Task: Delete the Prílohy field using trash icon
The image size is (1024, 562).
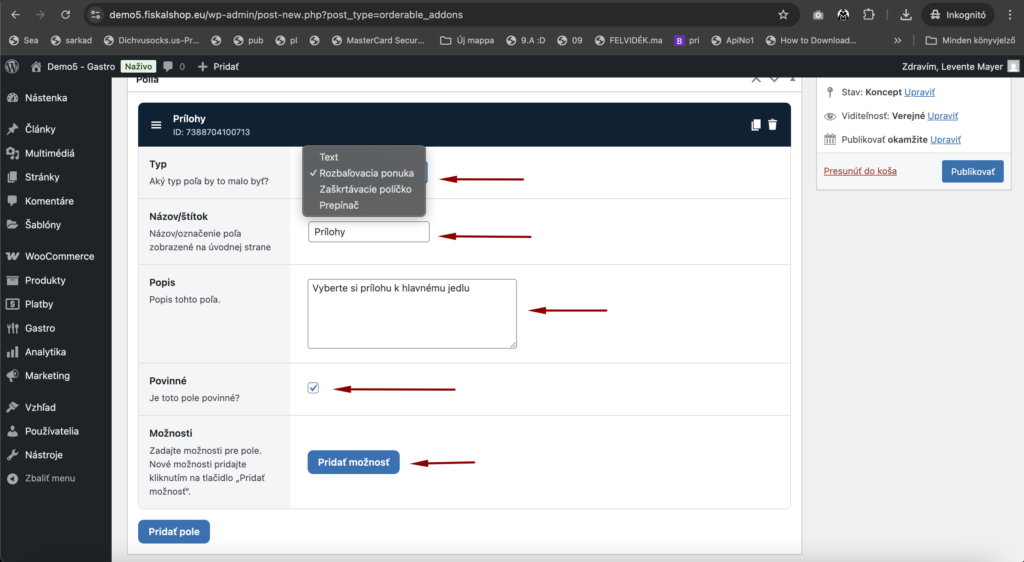Action: click(x=772, y=125)
